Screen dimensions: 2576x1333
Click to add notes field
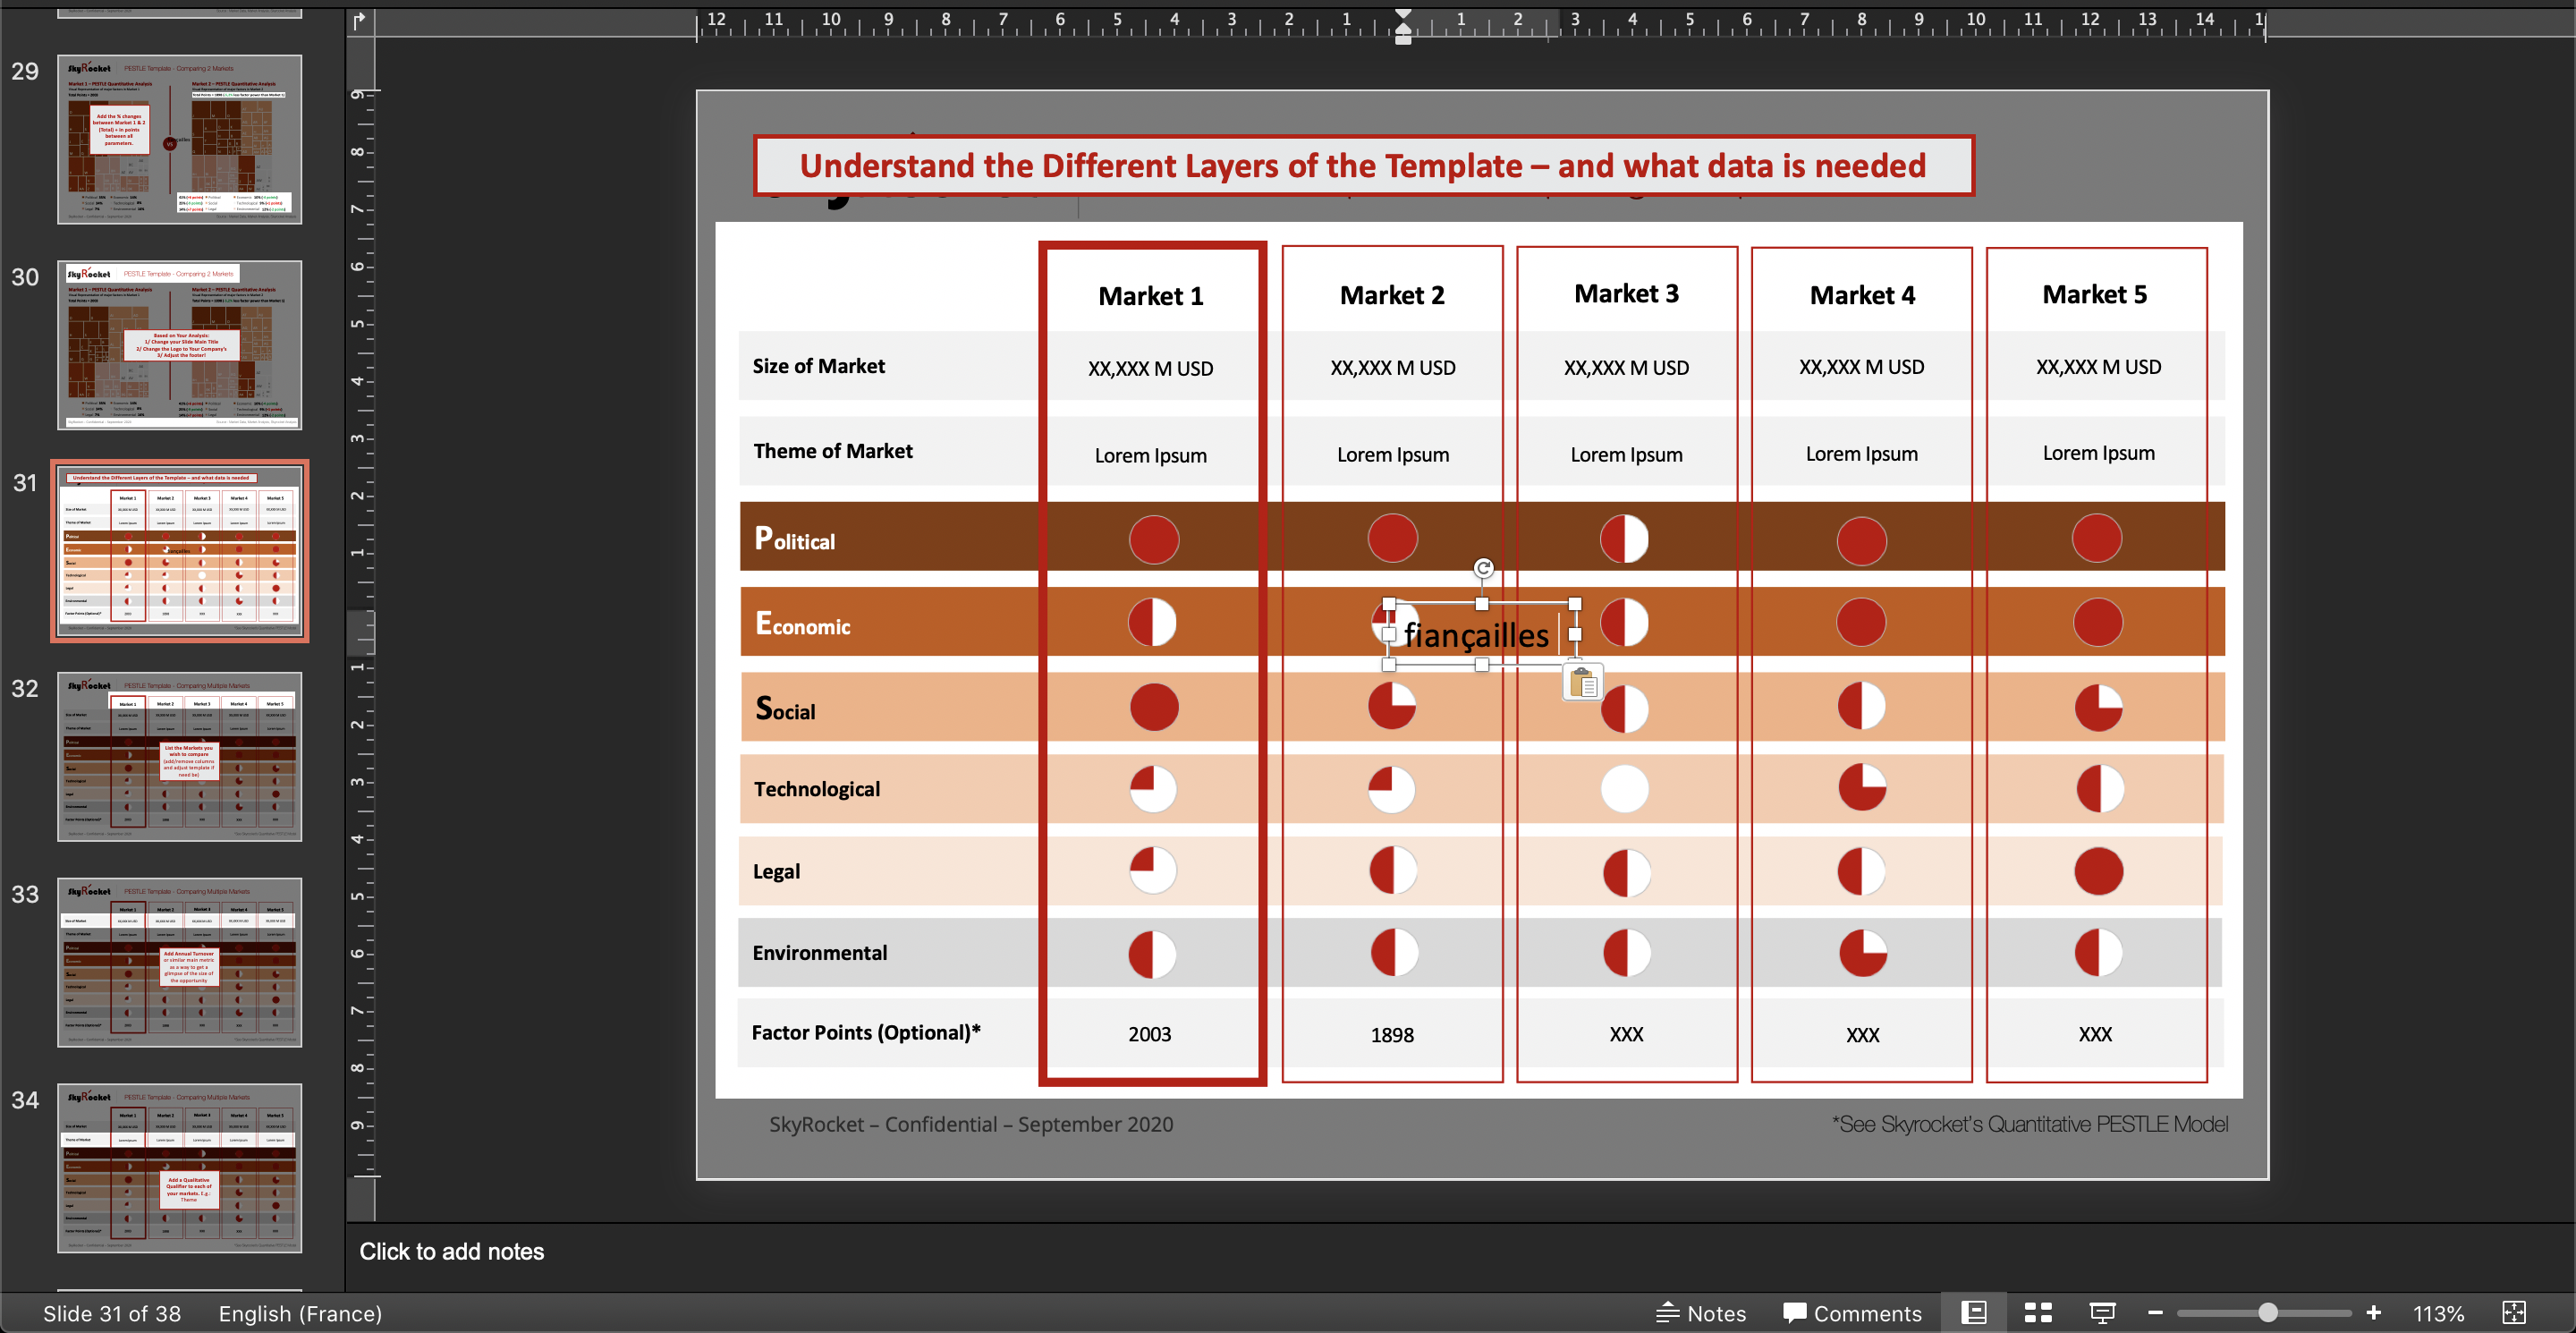(451, 1251)
